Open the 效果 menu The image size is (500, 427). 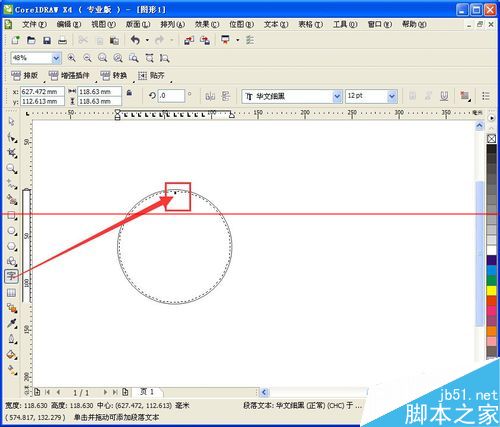(x=207, y=24)
